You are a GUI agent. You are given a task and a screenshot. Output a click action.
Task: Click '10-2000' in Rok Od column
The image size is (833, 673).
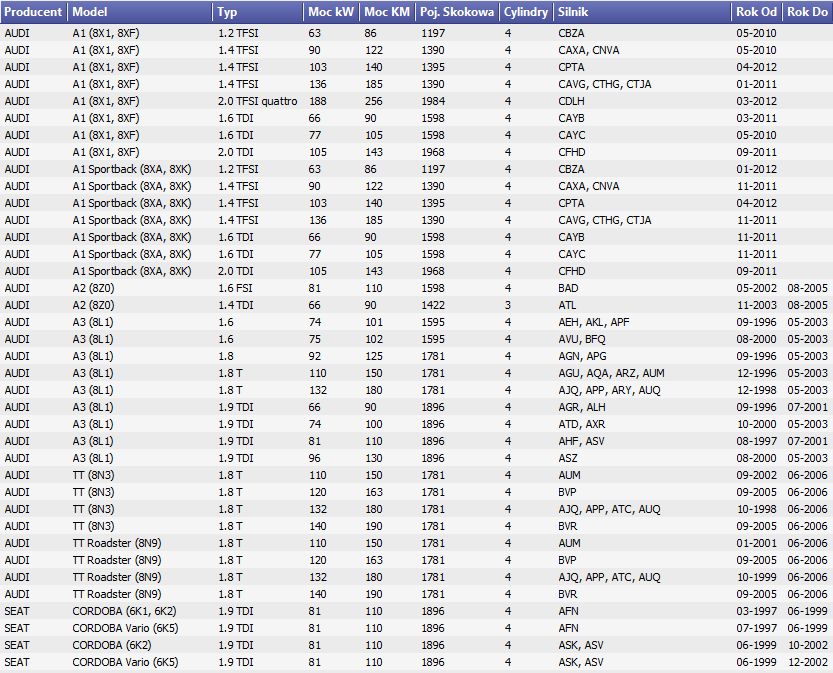point(756,424)
